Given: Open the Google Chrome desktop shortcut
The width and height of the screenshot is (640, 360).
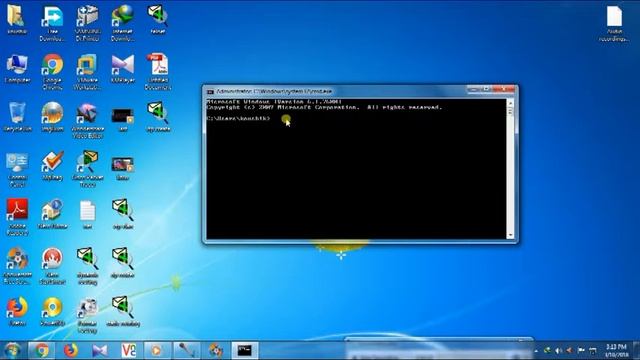Looking at the screenshot, I should tap(52, 72).
